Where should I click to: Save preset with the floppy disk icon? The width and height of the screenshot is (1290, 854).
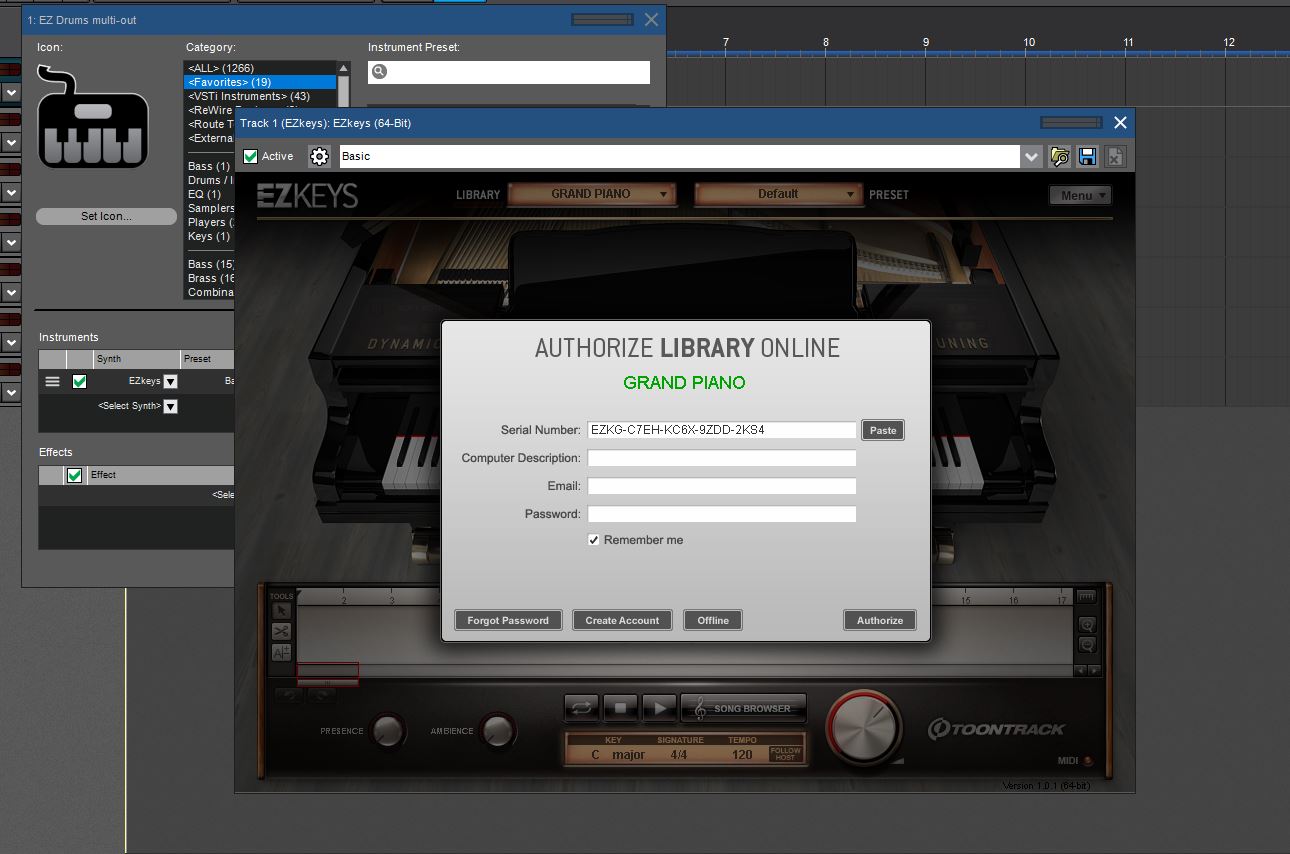(1087, 156)
